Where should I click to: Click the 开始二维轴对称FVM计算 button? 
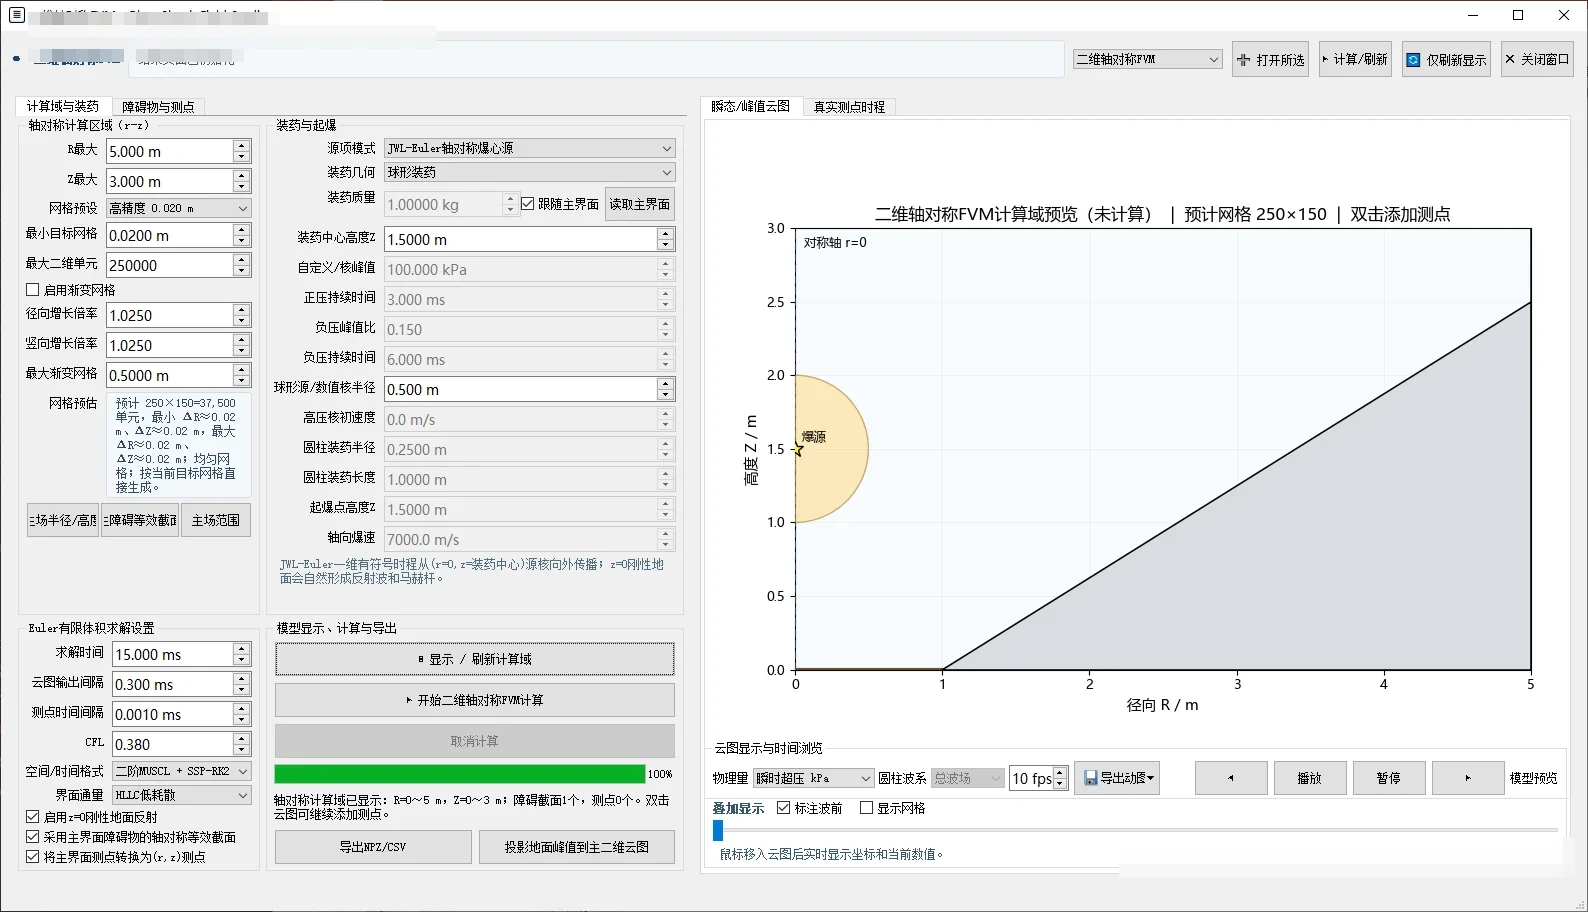coord(475,700)
